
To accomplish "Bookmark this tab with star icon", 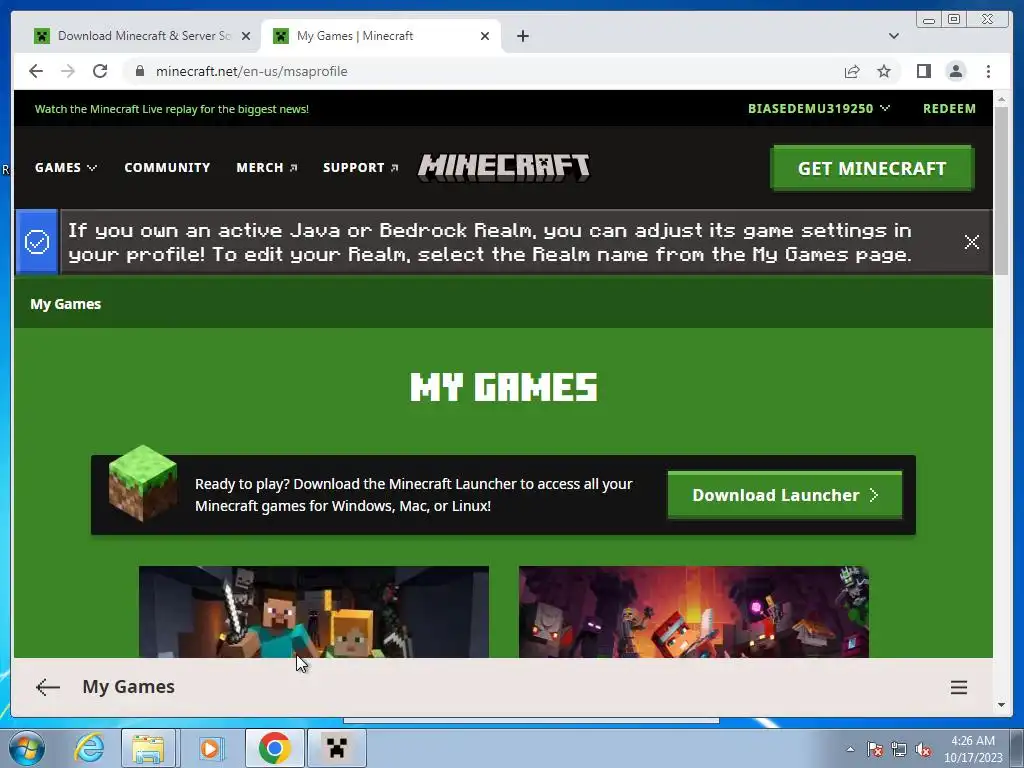I will 884,71.
